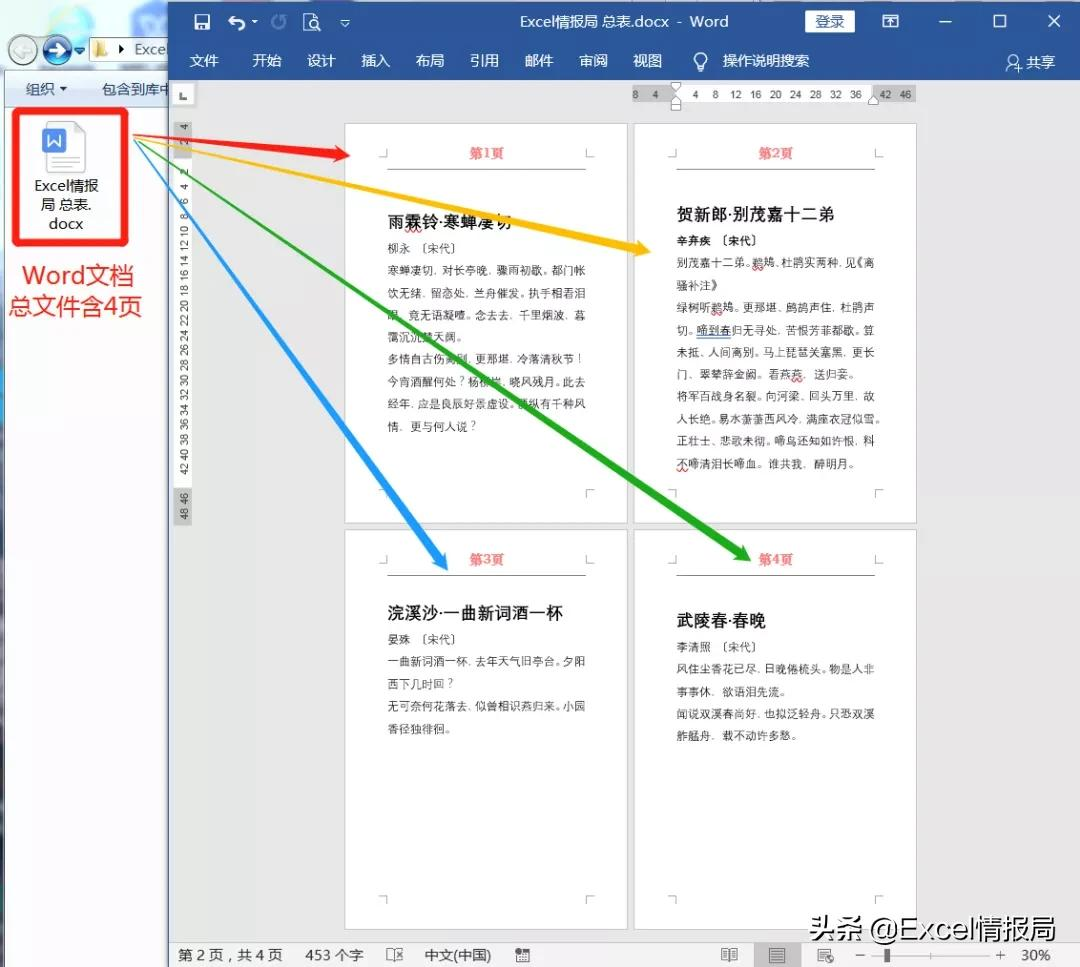Select the Excel情报局 总表.docx file
The width and height of the screenshot is (1080, 967).
(x=67, y=177)
